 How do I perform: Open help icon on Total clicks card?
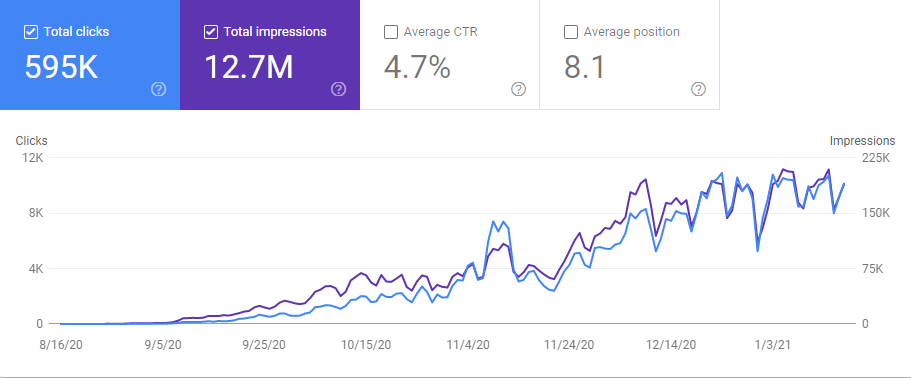159,89
